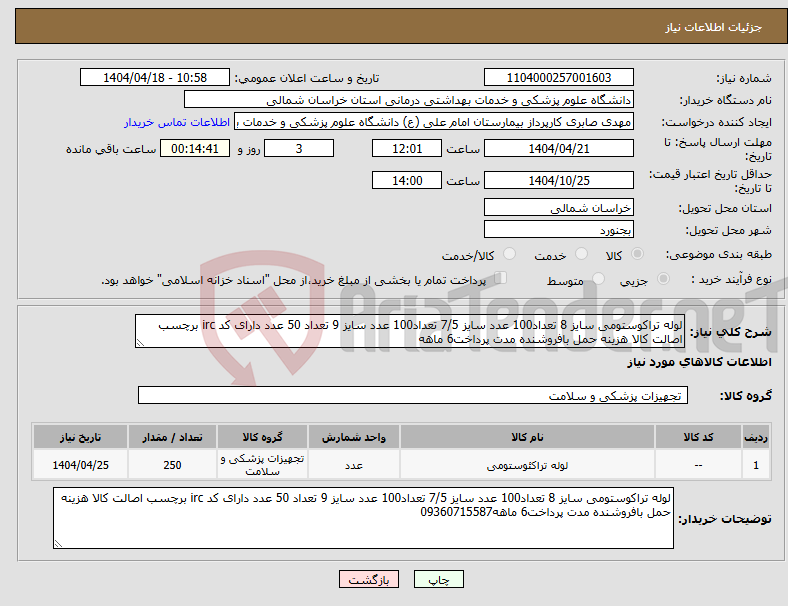The image size is (788, 606).
Task: Click the نام کالا column header
Action: click(527, 437)
